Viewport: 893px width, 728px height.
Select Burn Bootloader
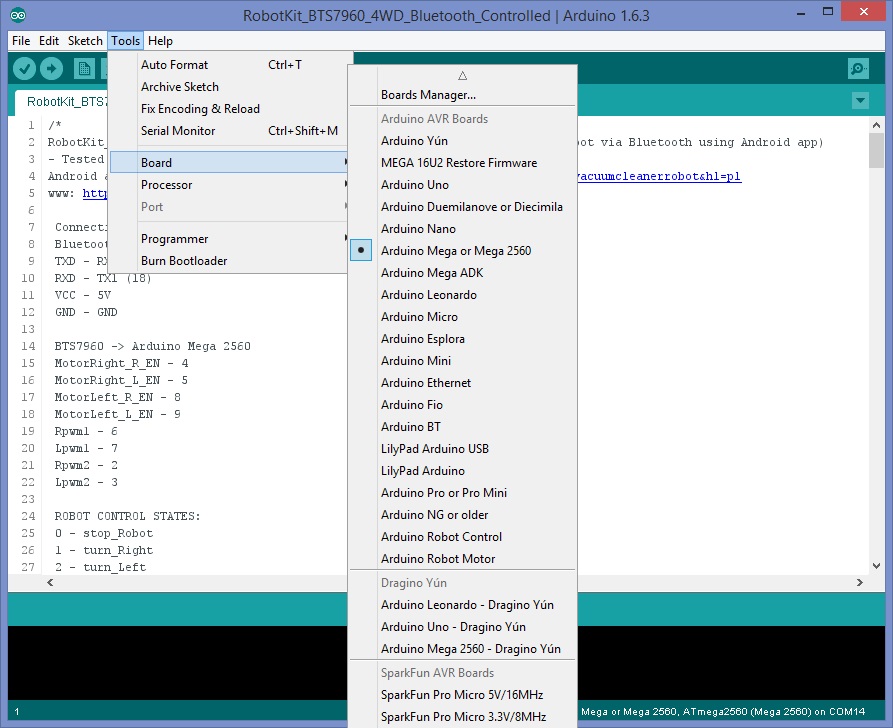coord(228,261)
